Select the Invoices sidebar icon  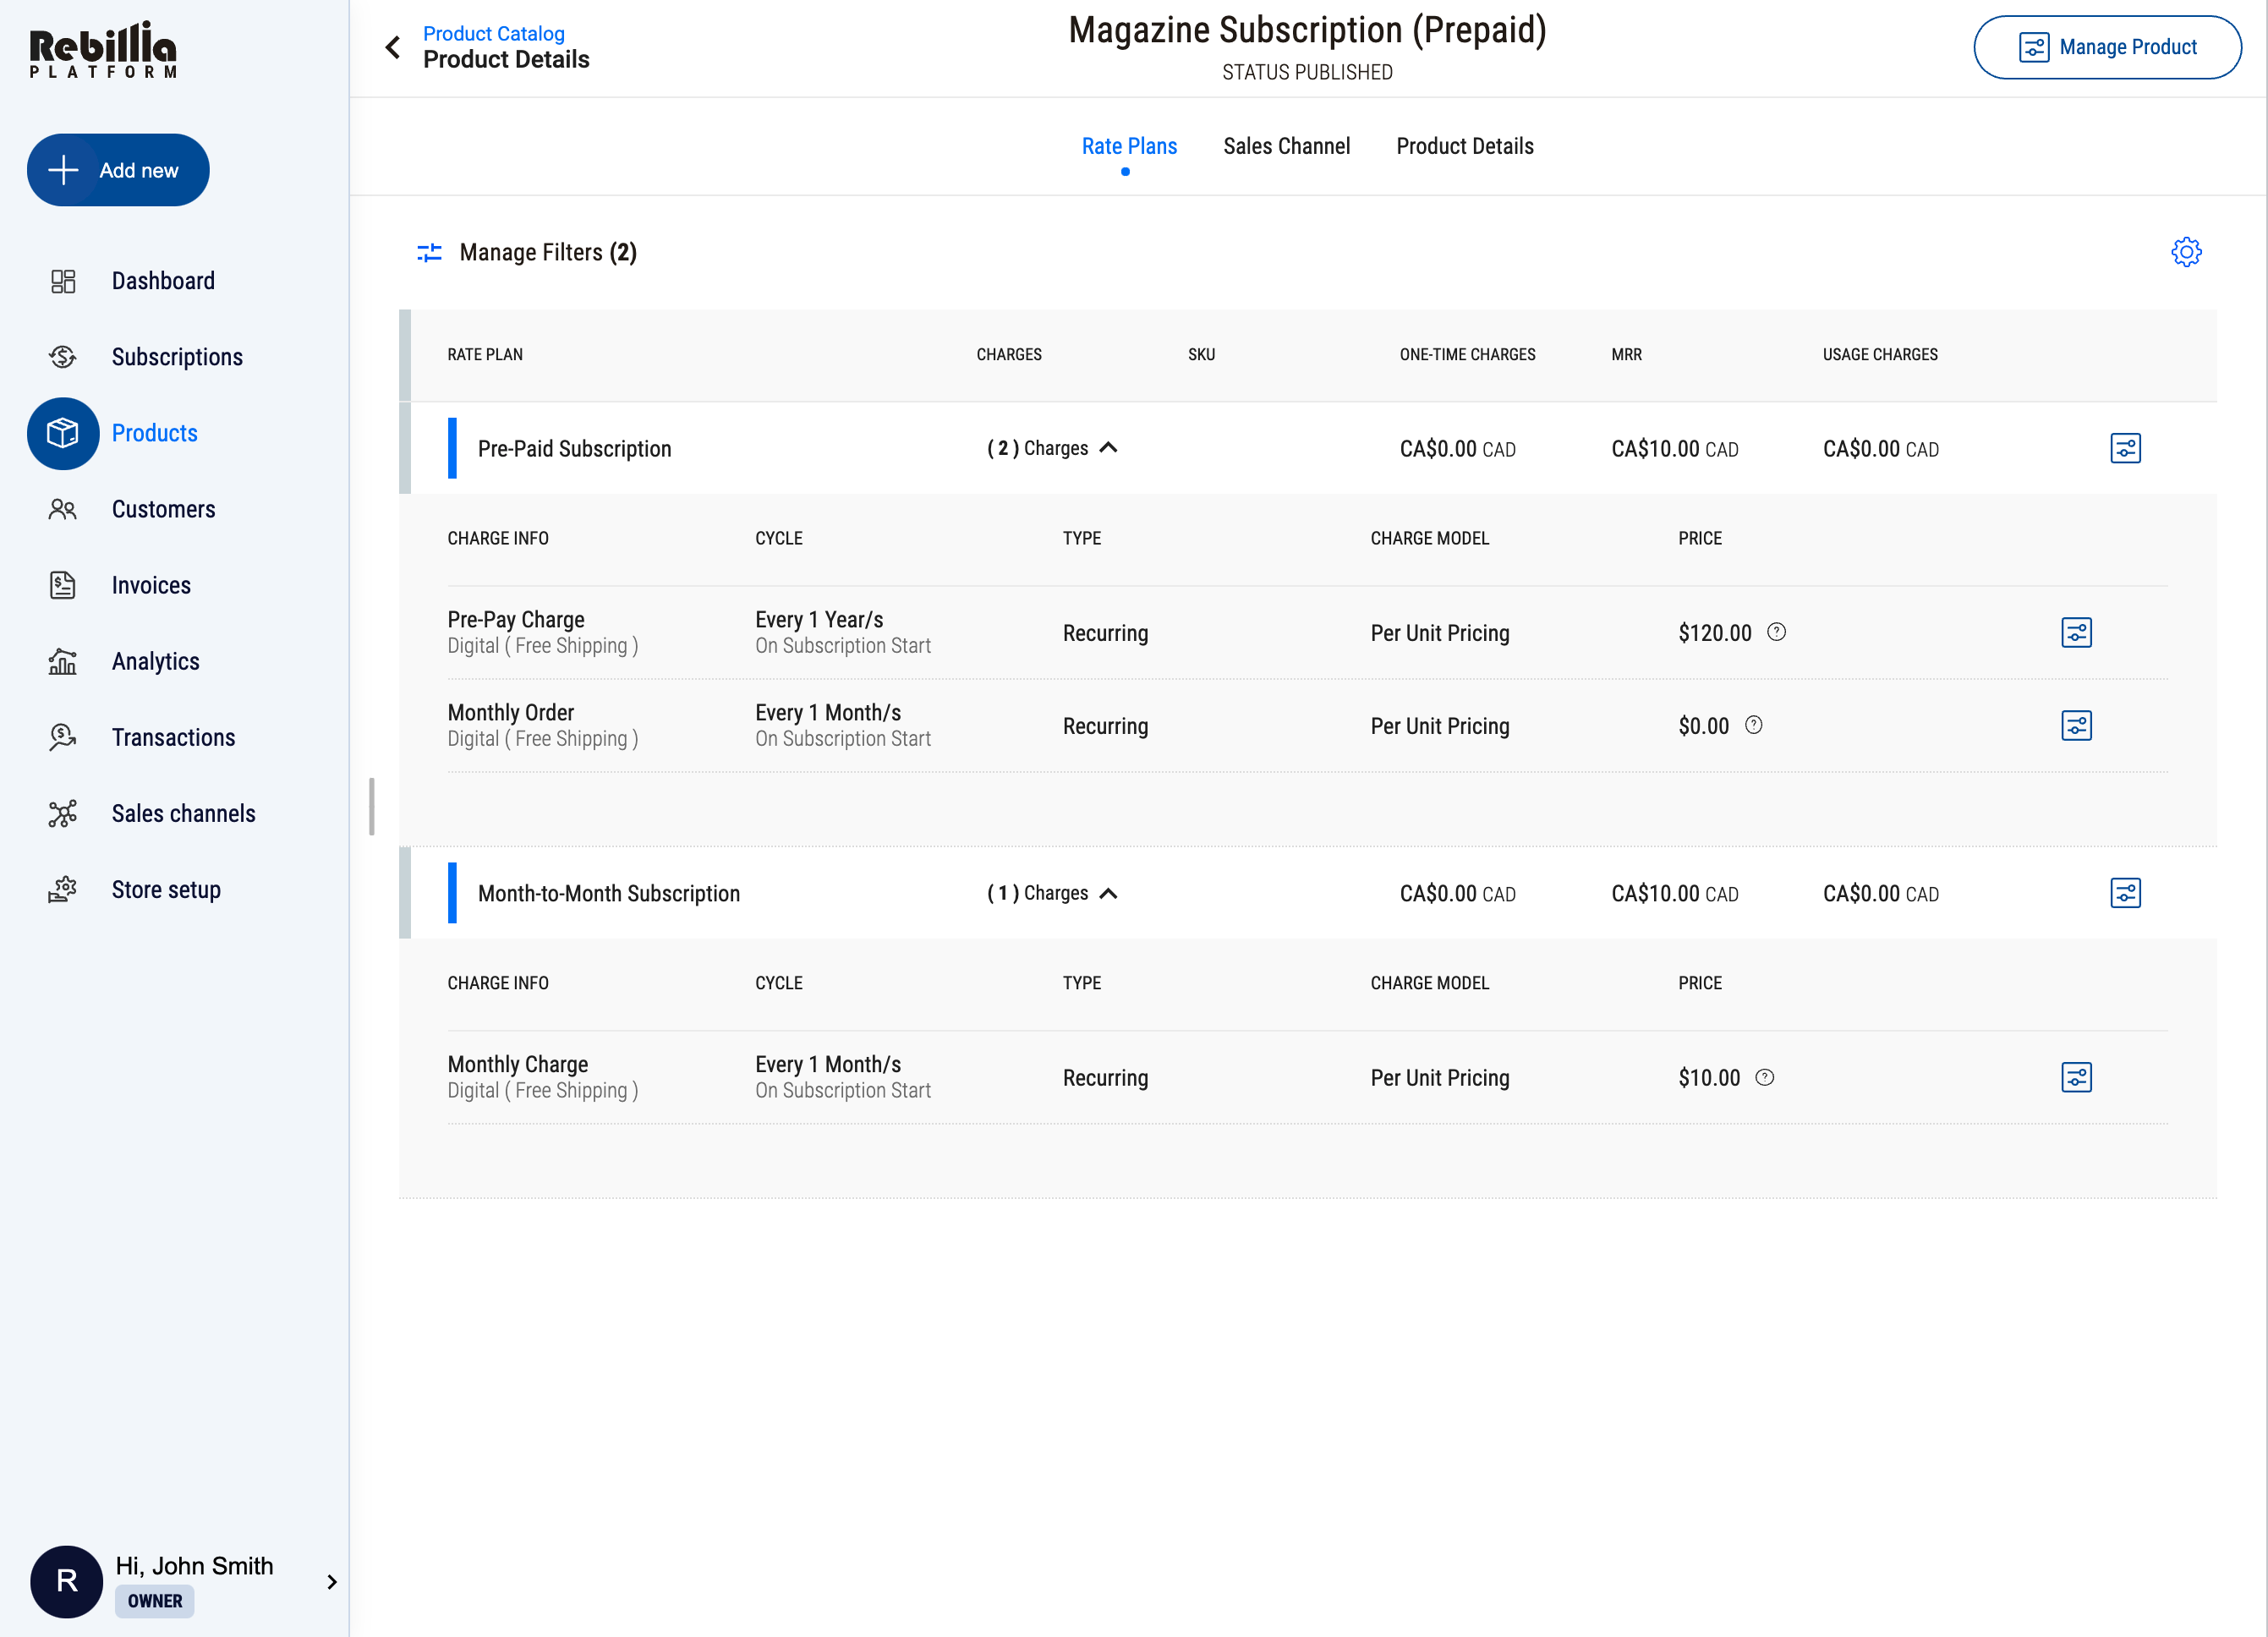(x=62, y=585)
